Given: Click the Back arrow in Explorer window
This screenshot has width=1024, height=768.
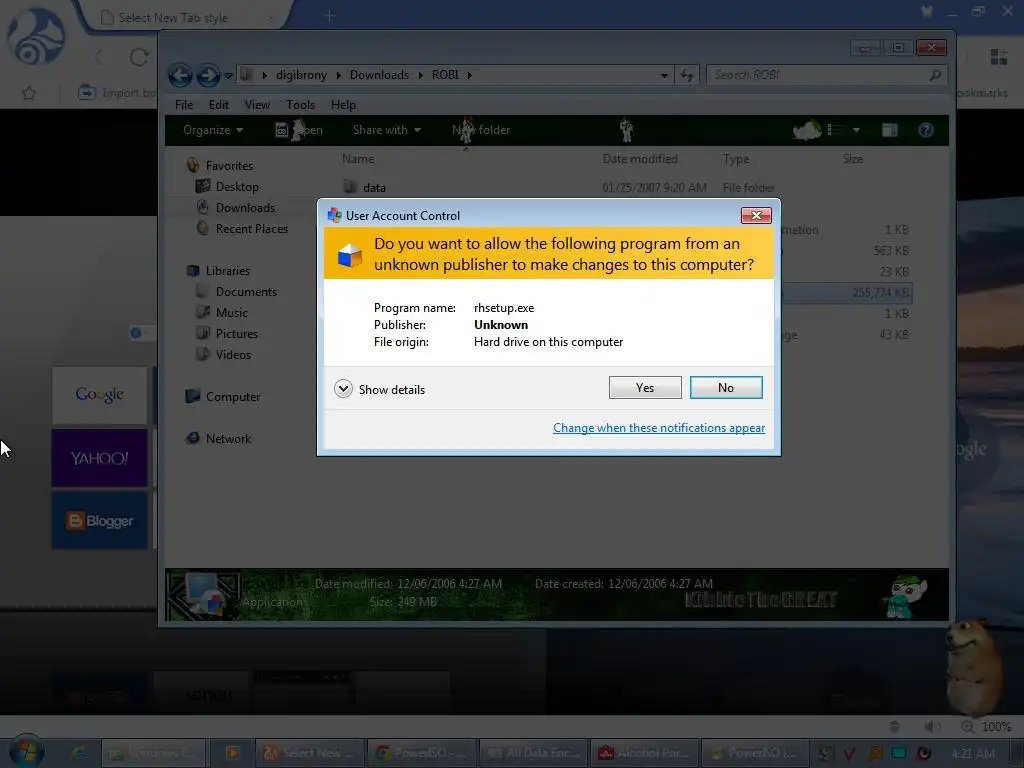Looking at the screenshot, I should 180,75.
